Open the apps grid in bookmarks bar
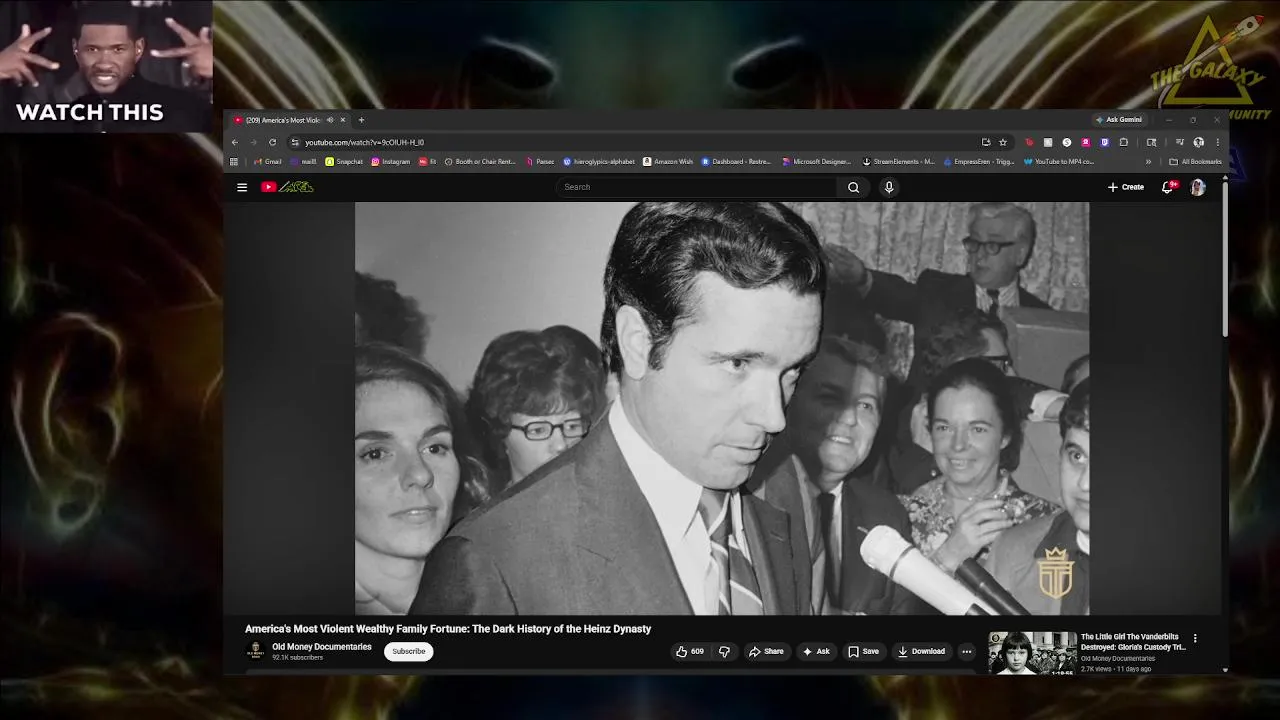Image resolution: width=1280 pixels, height=720 pixels. tap(234, 161)
